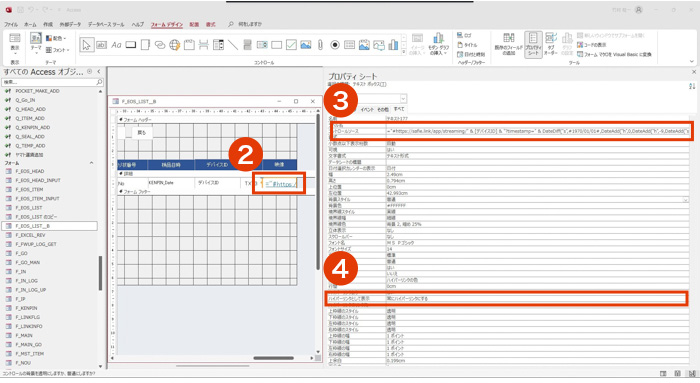Choose the Toggle Button control

tap(247, 45)
